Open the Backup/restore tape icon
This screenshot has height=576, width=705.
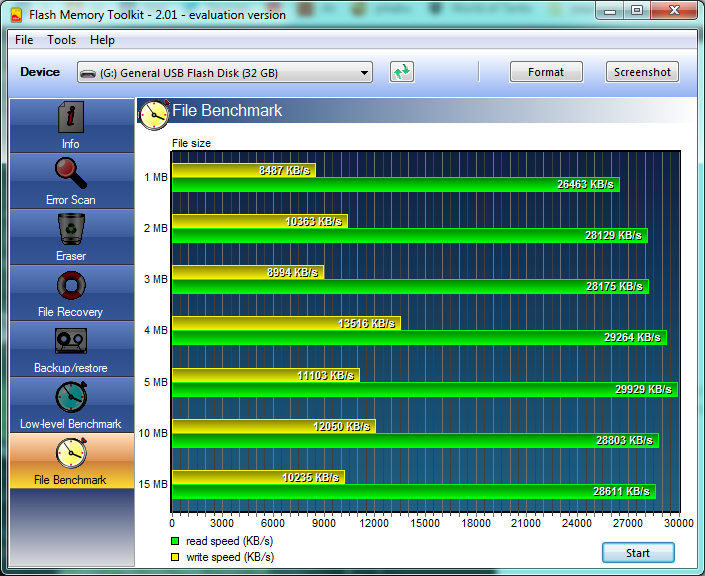[x=70, y=342]
